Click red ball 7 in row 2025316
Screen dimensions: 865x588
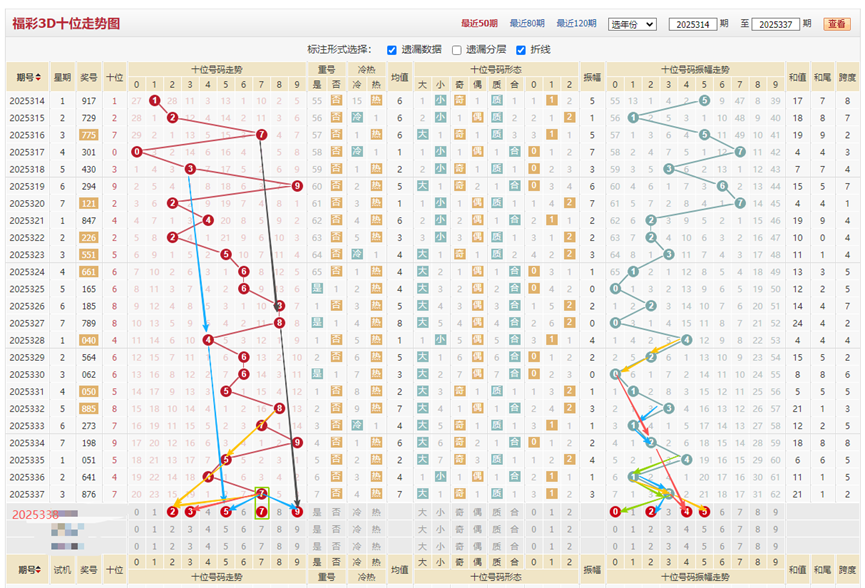tap(261, 135)
